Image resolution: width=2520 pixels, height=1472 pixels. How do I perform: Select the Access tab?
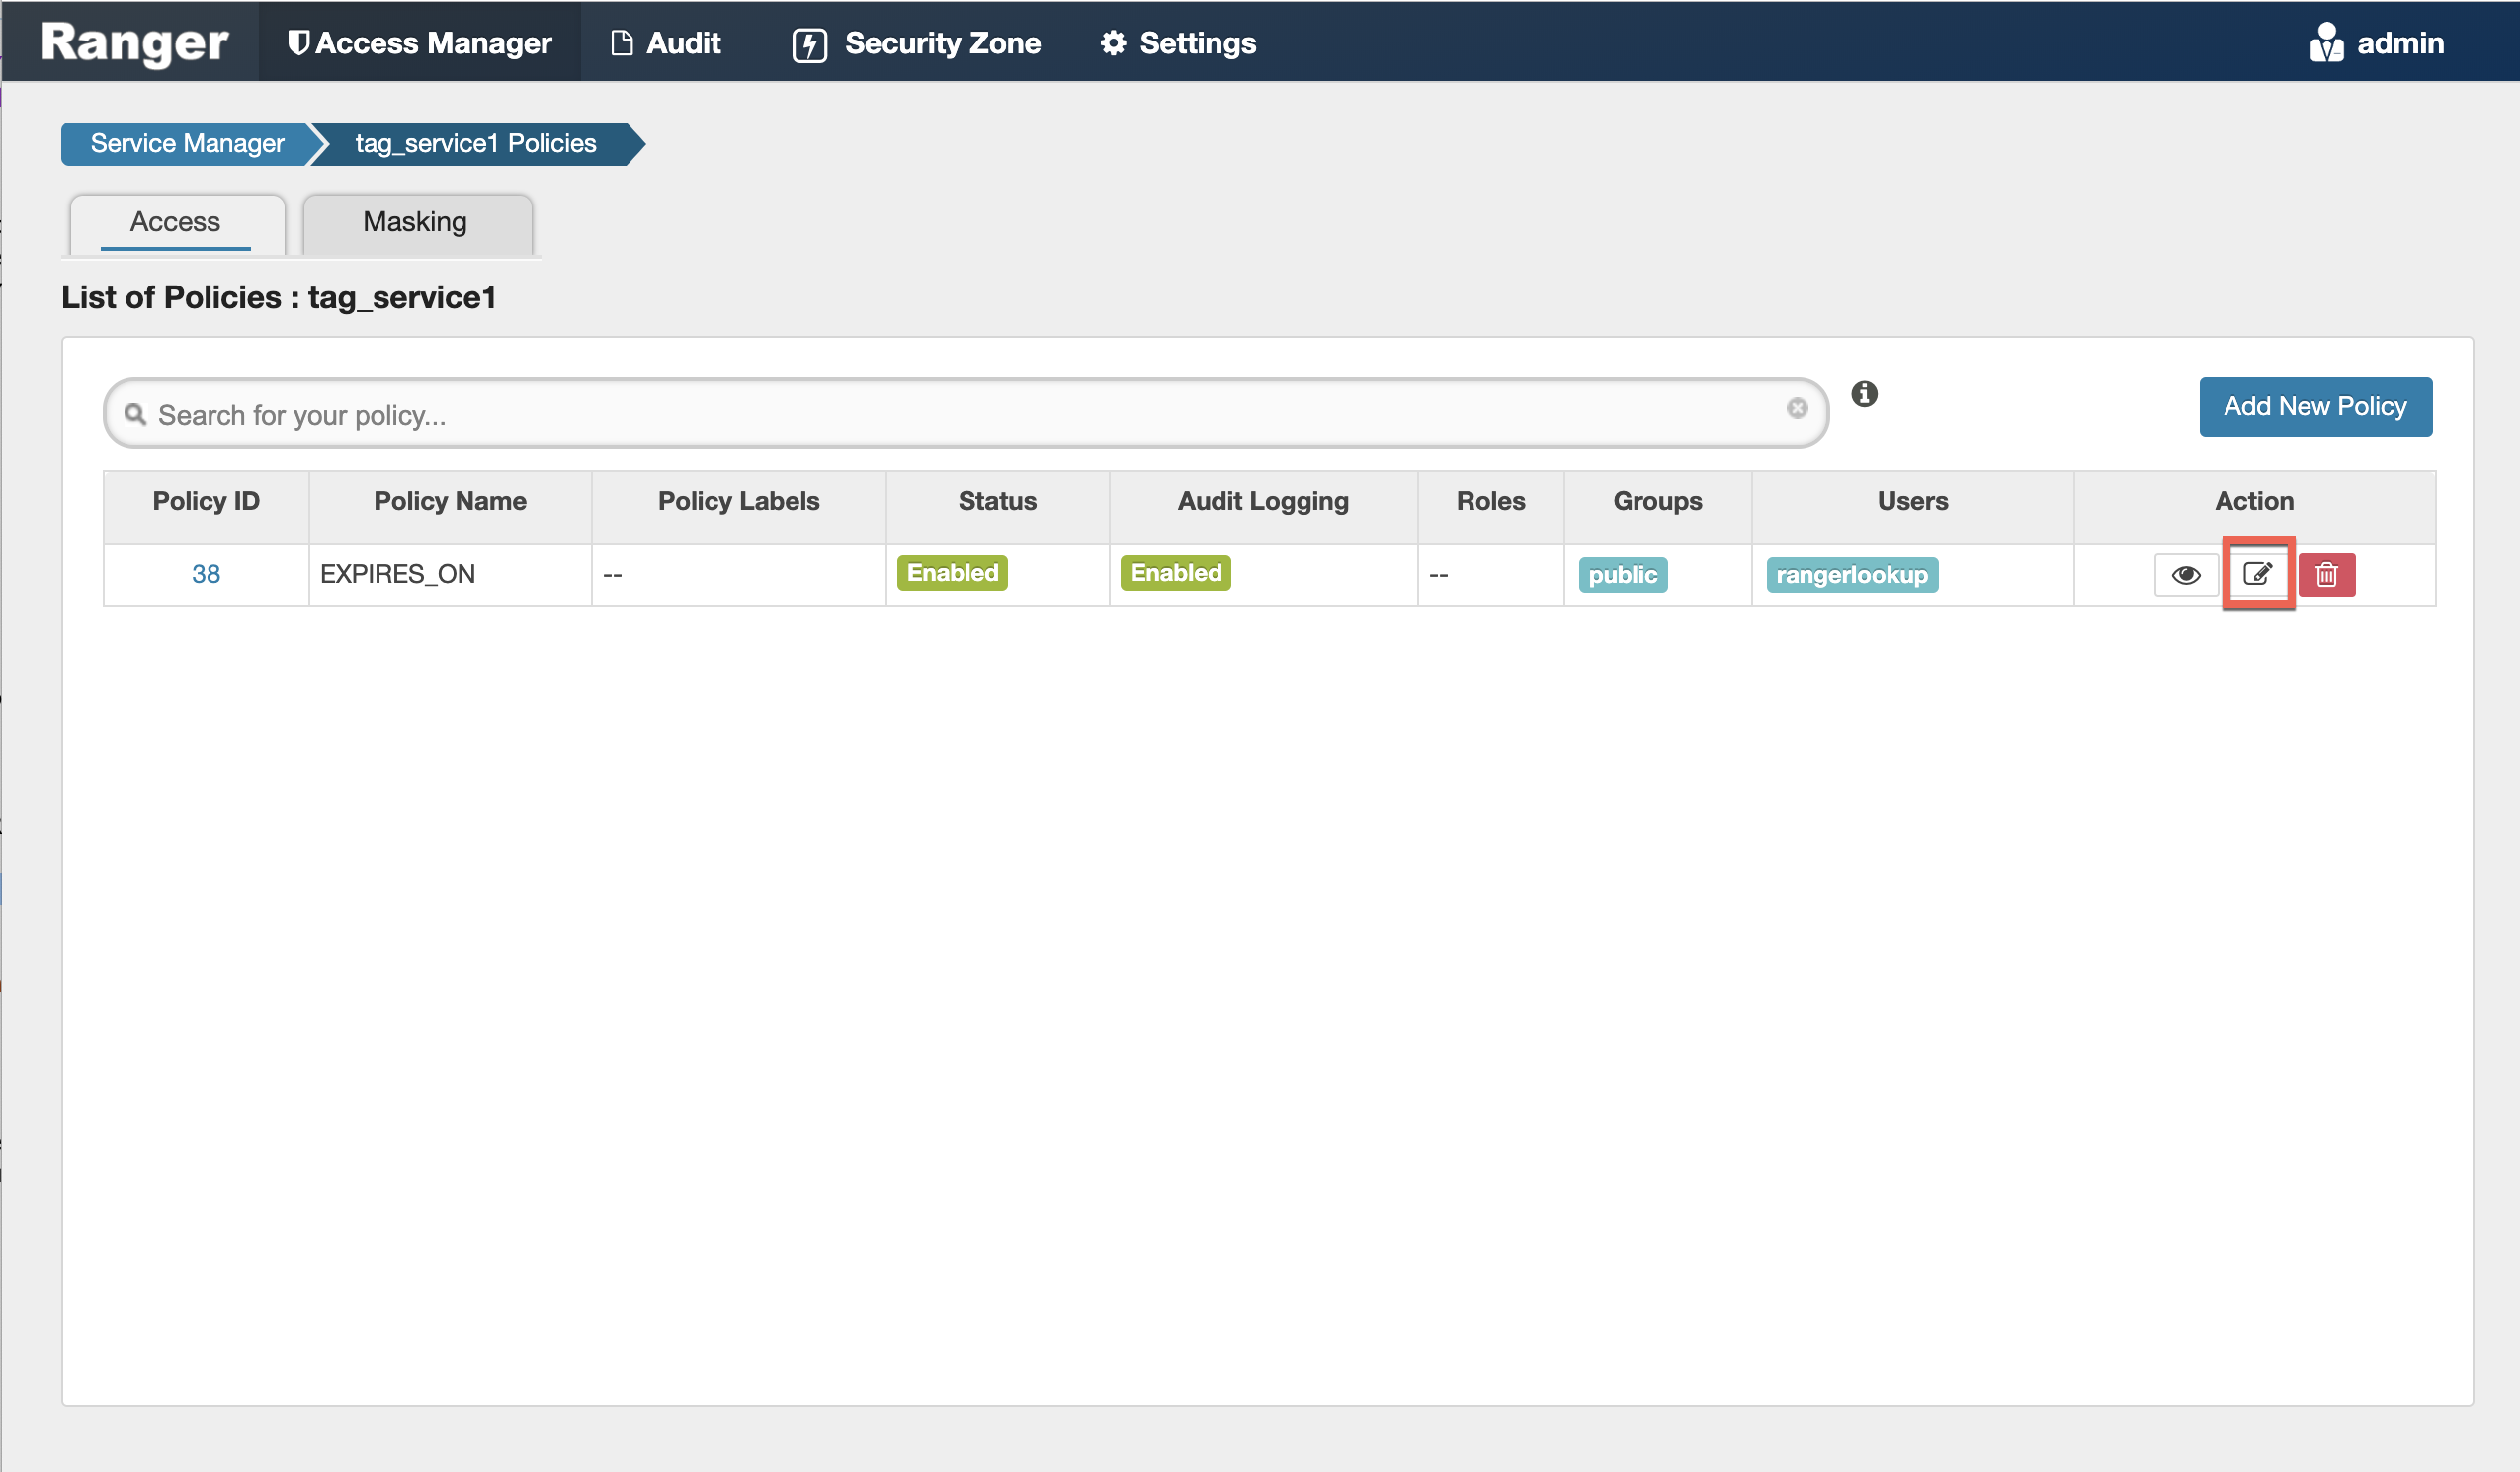[x=175, y=222]
